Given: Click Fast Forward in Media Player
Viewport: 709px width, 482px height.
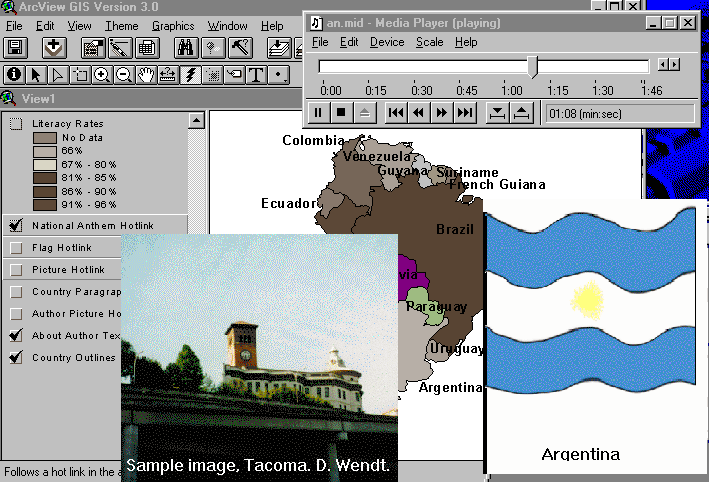Looking at the screenshot, I should (442, 113).
